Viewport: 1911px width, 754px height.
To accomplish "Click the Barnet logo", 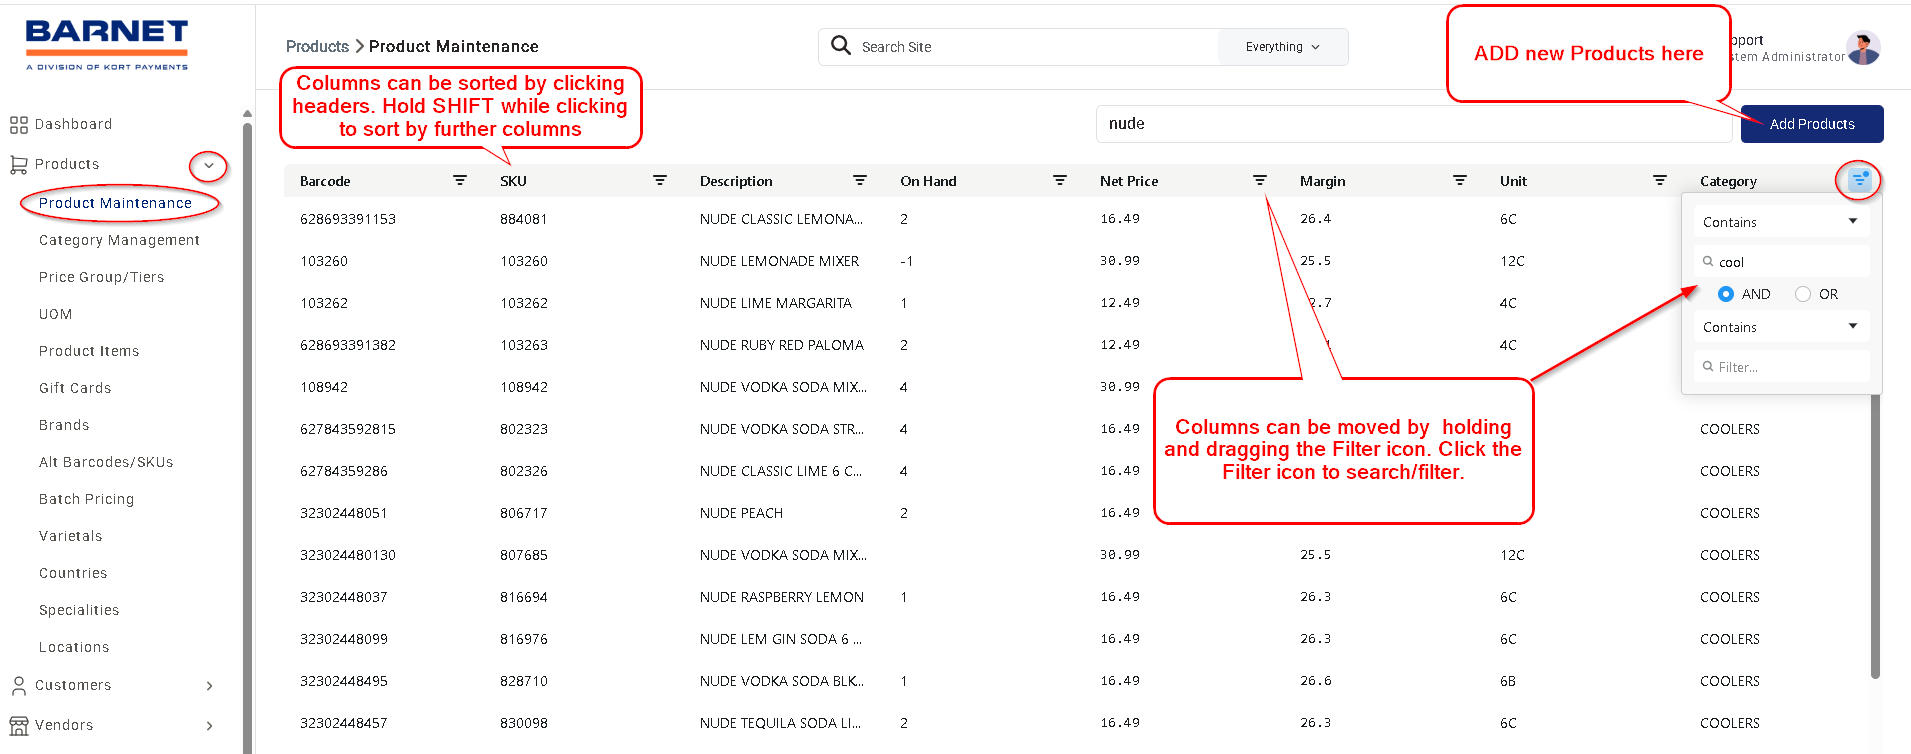I will (x=107, y=46).
